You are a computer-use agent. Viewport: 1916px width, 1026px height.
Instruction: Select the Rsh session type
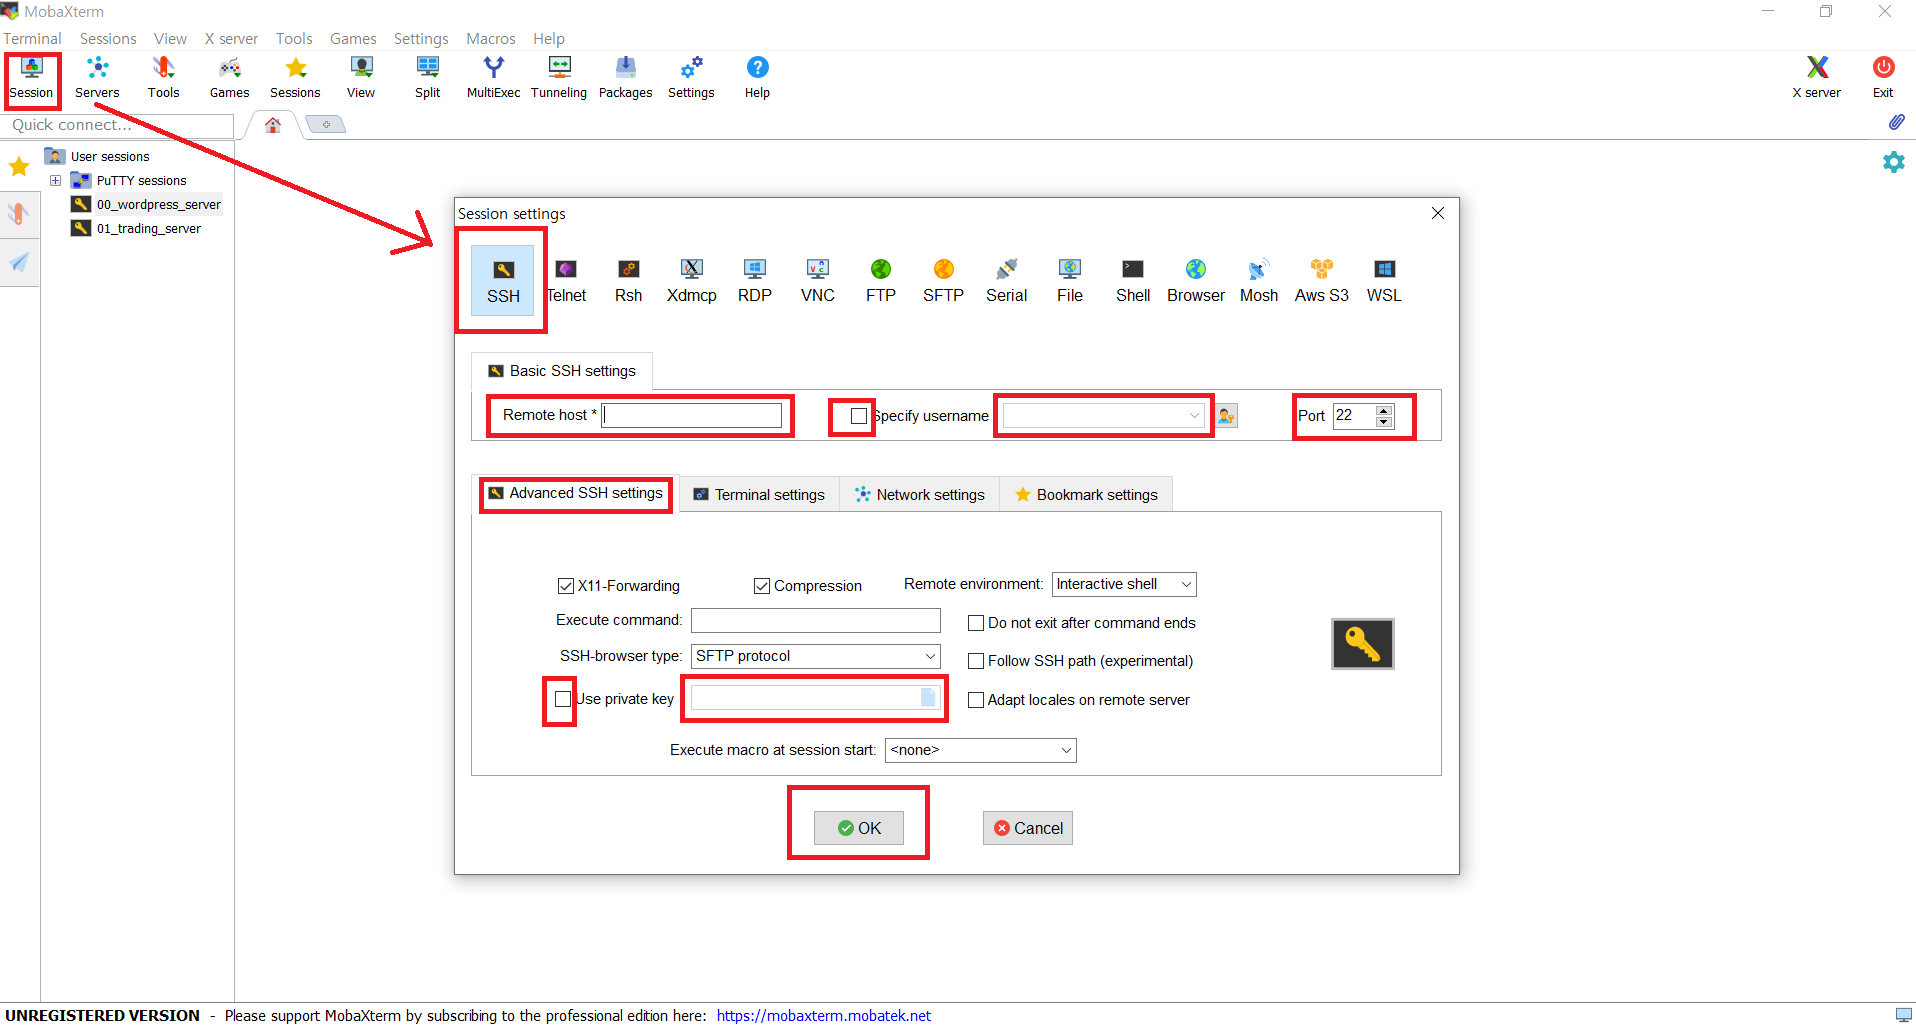(x=628, y=281)
